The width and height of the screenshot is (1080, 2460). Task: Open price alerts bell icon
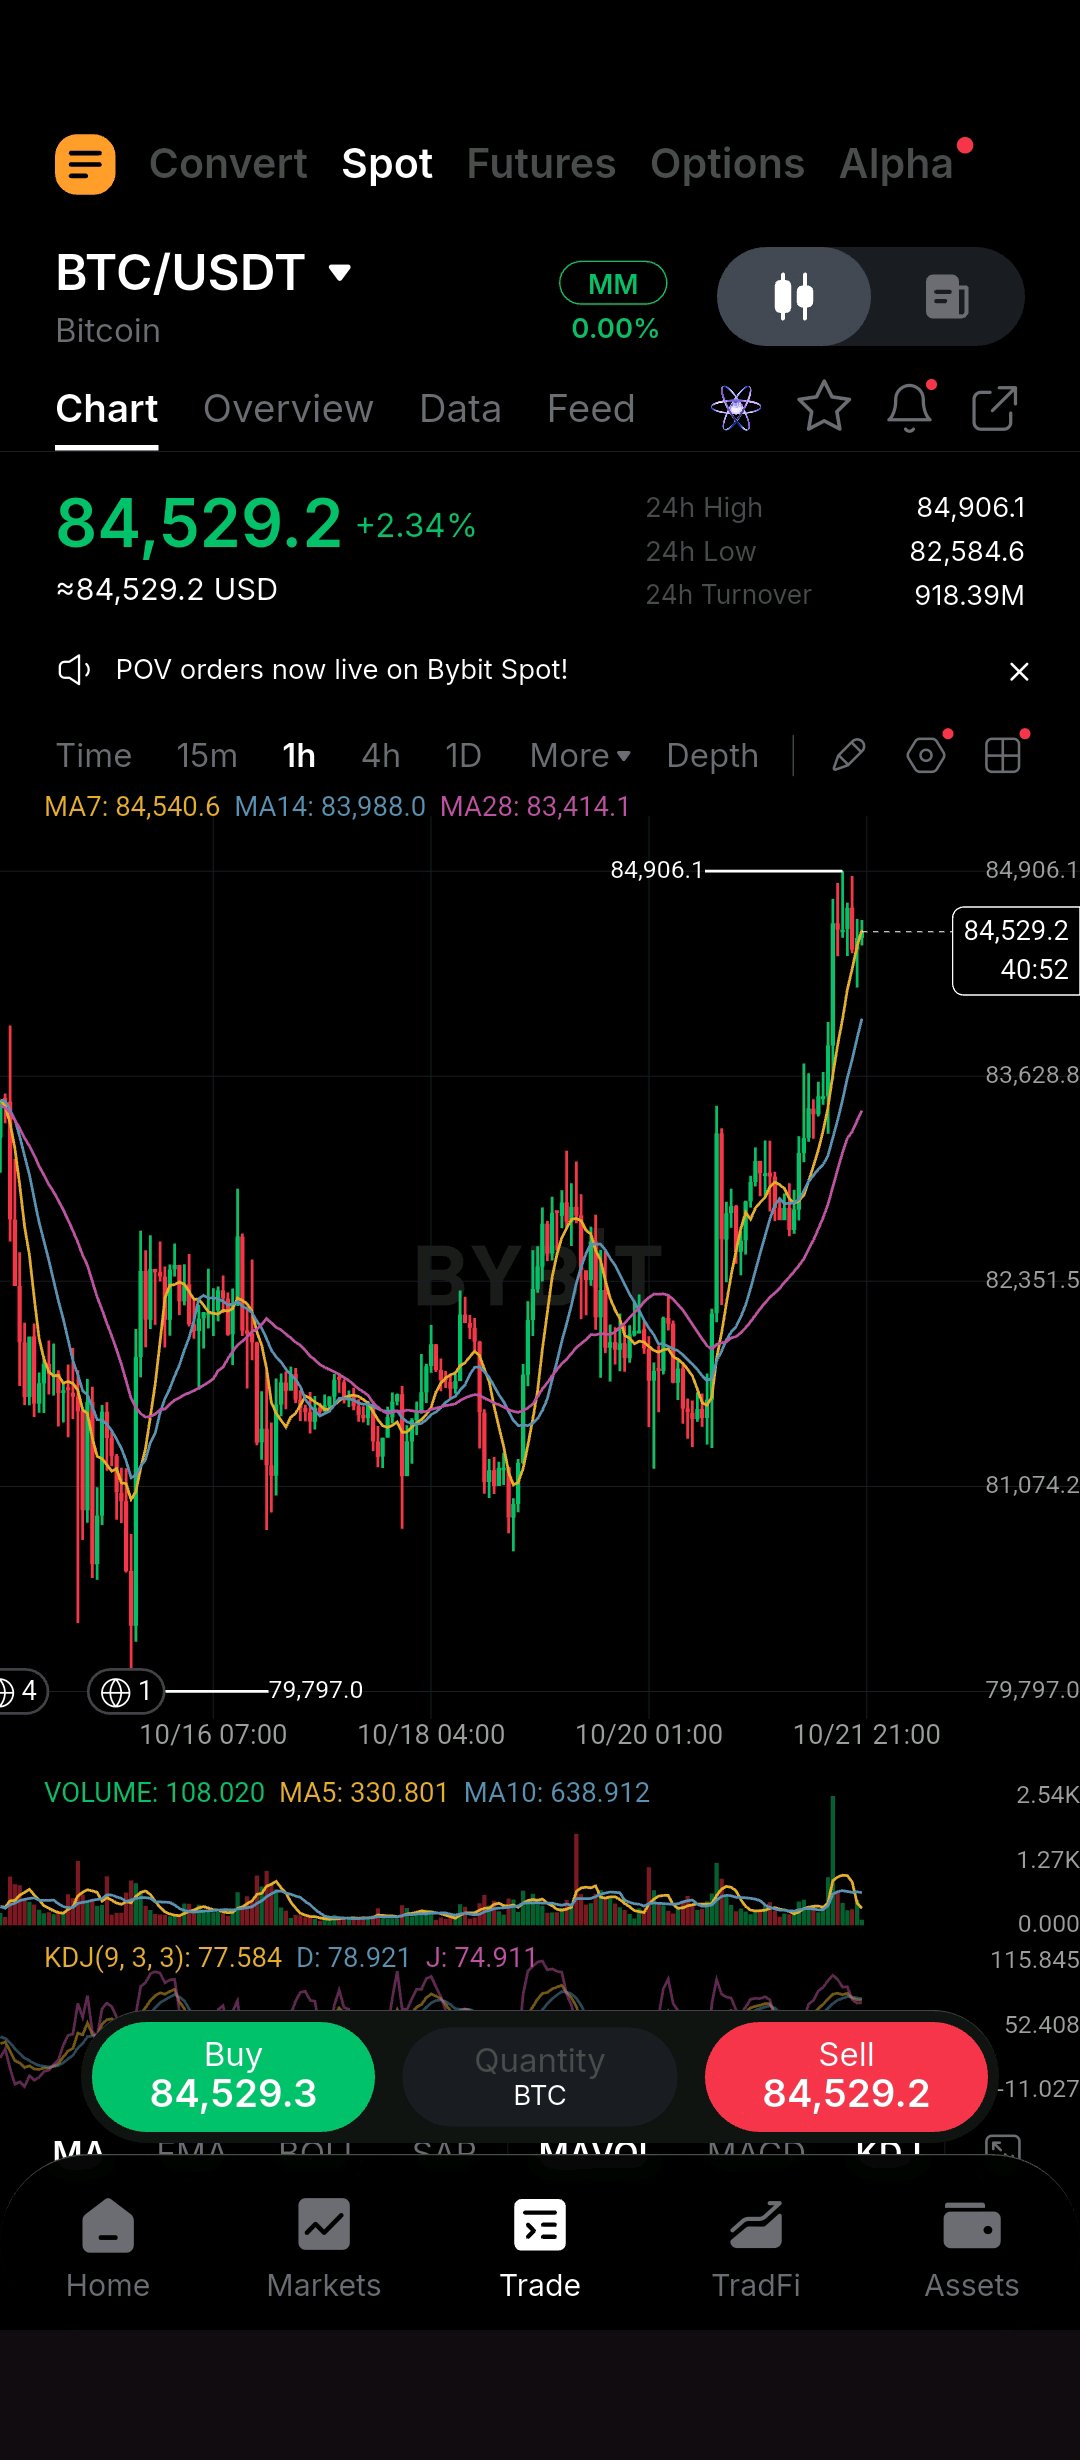(x=910, y=407)
